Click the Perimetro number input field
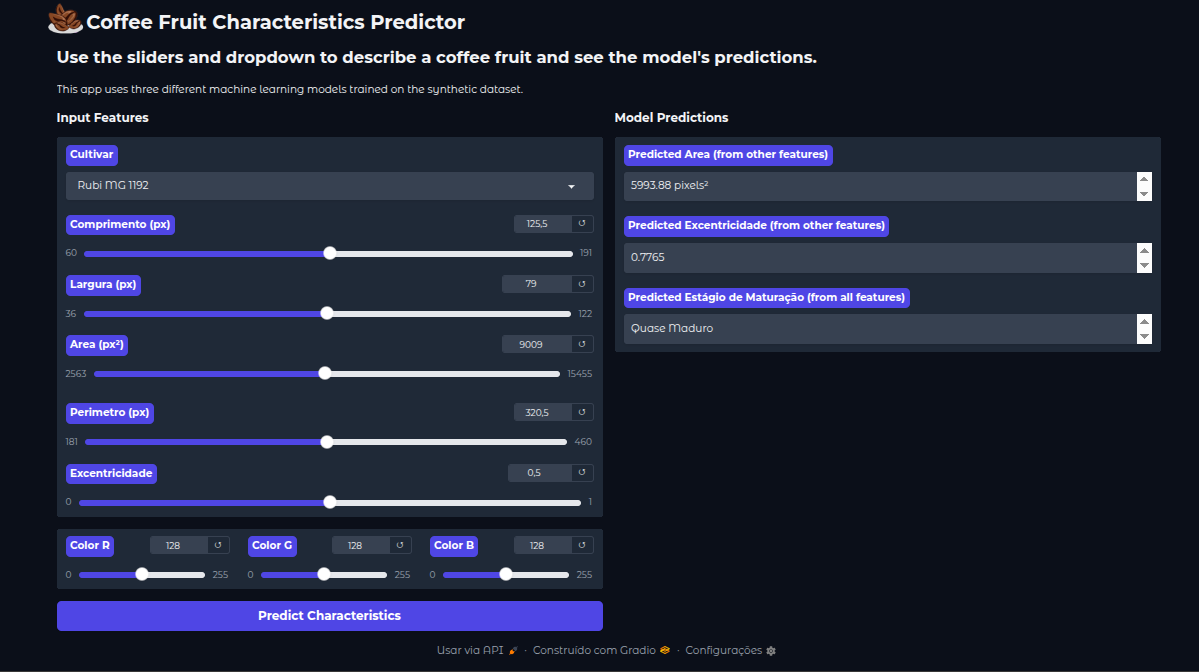The width and height of the screenshot is (1199, 672). coord(541,412)
